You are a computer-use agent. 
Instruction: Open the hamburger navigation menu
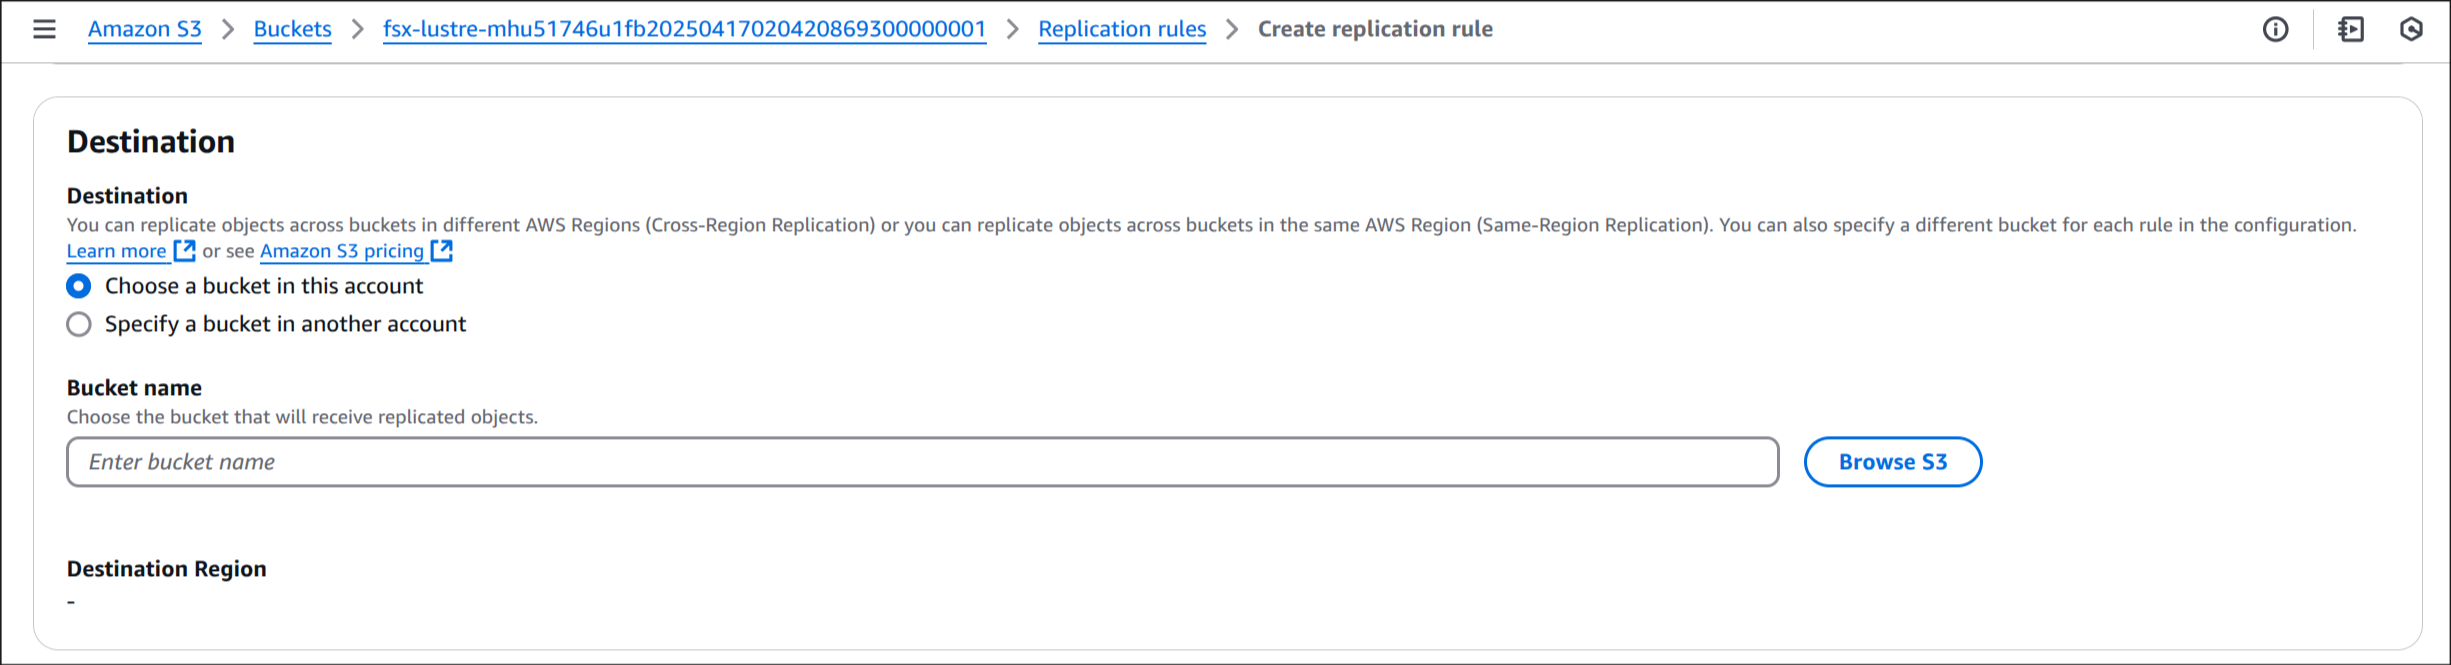pos(44,29)
